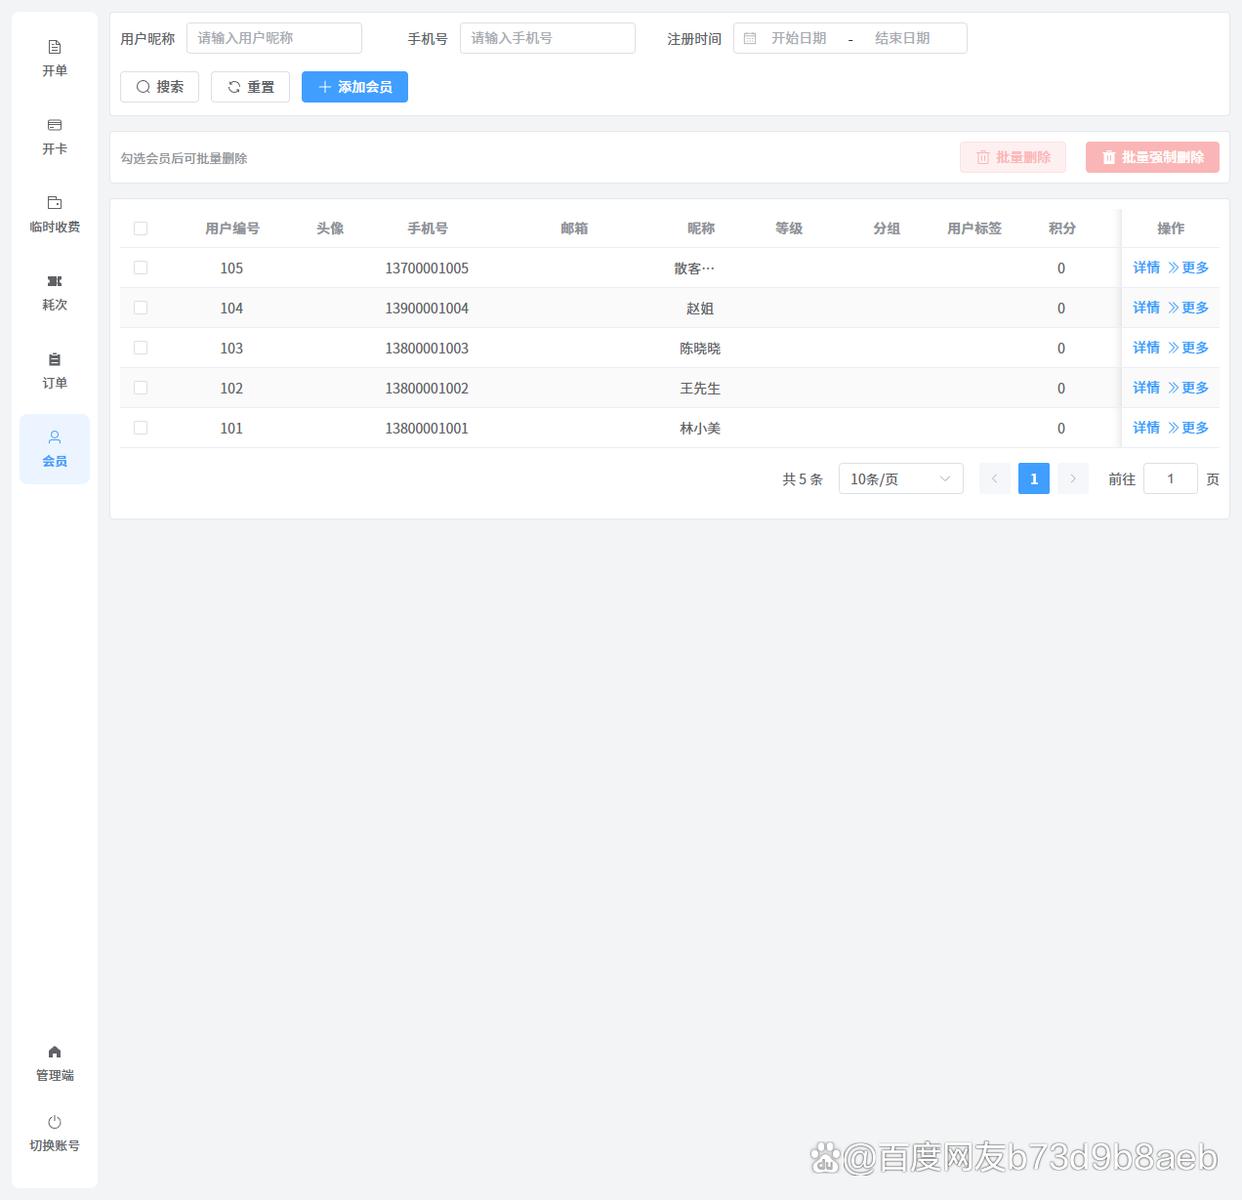The width and height of the screenshot is (1242, 1200).
Task: Tick checkbox for user 101
Action: [x=140, y=428]
